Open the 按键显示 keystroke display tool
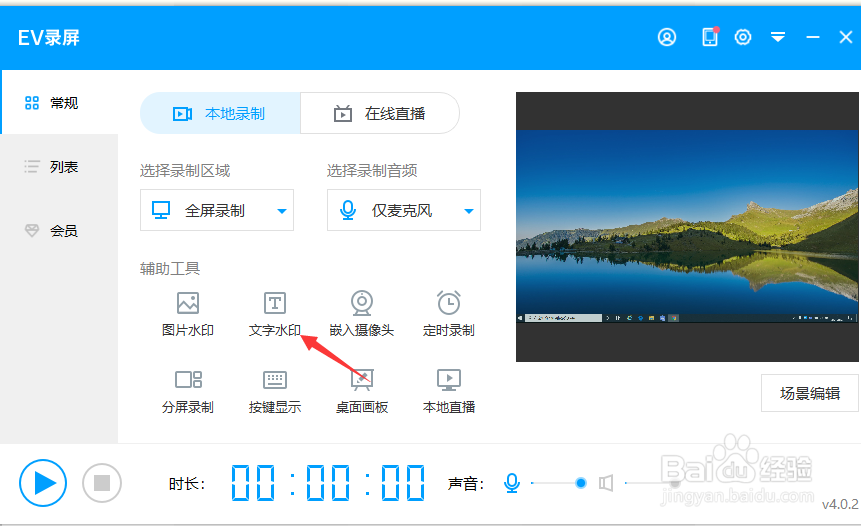This screenshot has width=861, height=526. (x=275, y=391)
